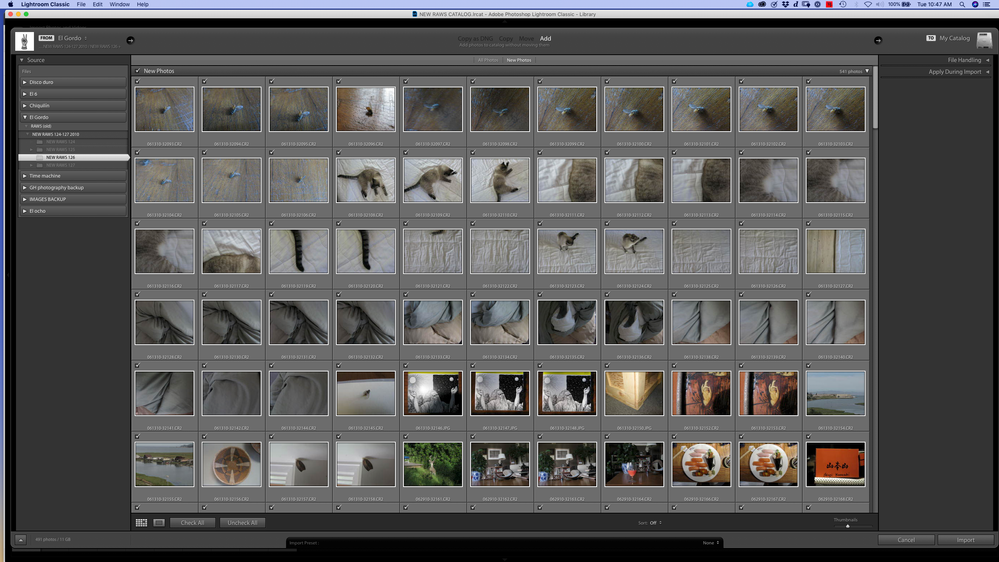Image resolution: width=999 pixels, height=562 pixels.
Task: Click the show fewer options arrow button
Action: (x=20, y=540)
